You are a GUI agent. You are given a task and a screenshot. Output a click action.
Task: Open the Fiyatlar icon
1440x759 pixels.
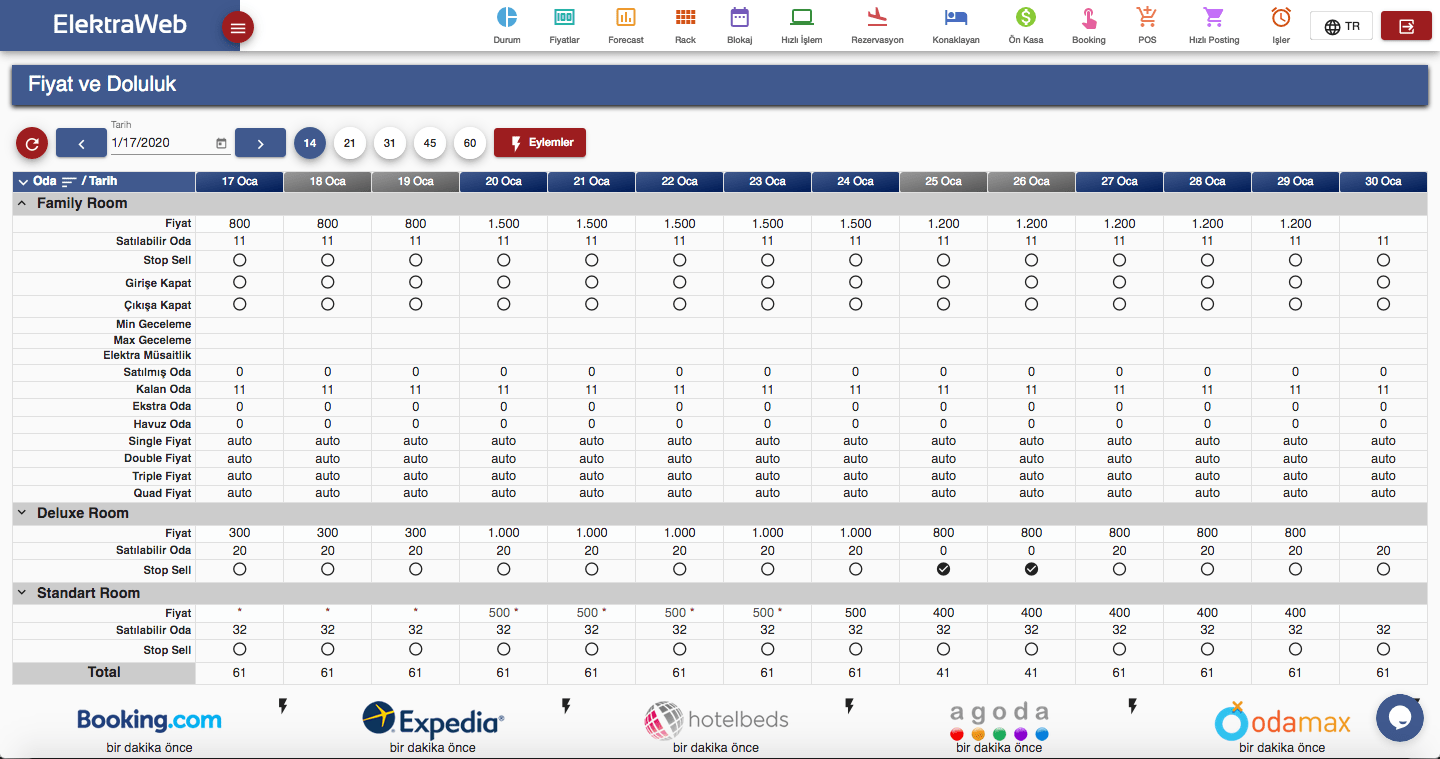564,17
